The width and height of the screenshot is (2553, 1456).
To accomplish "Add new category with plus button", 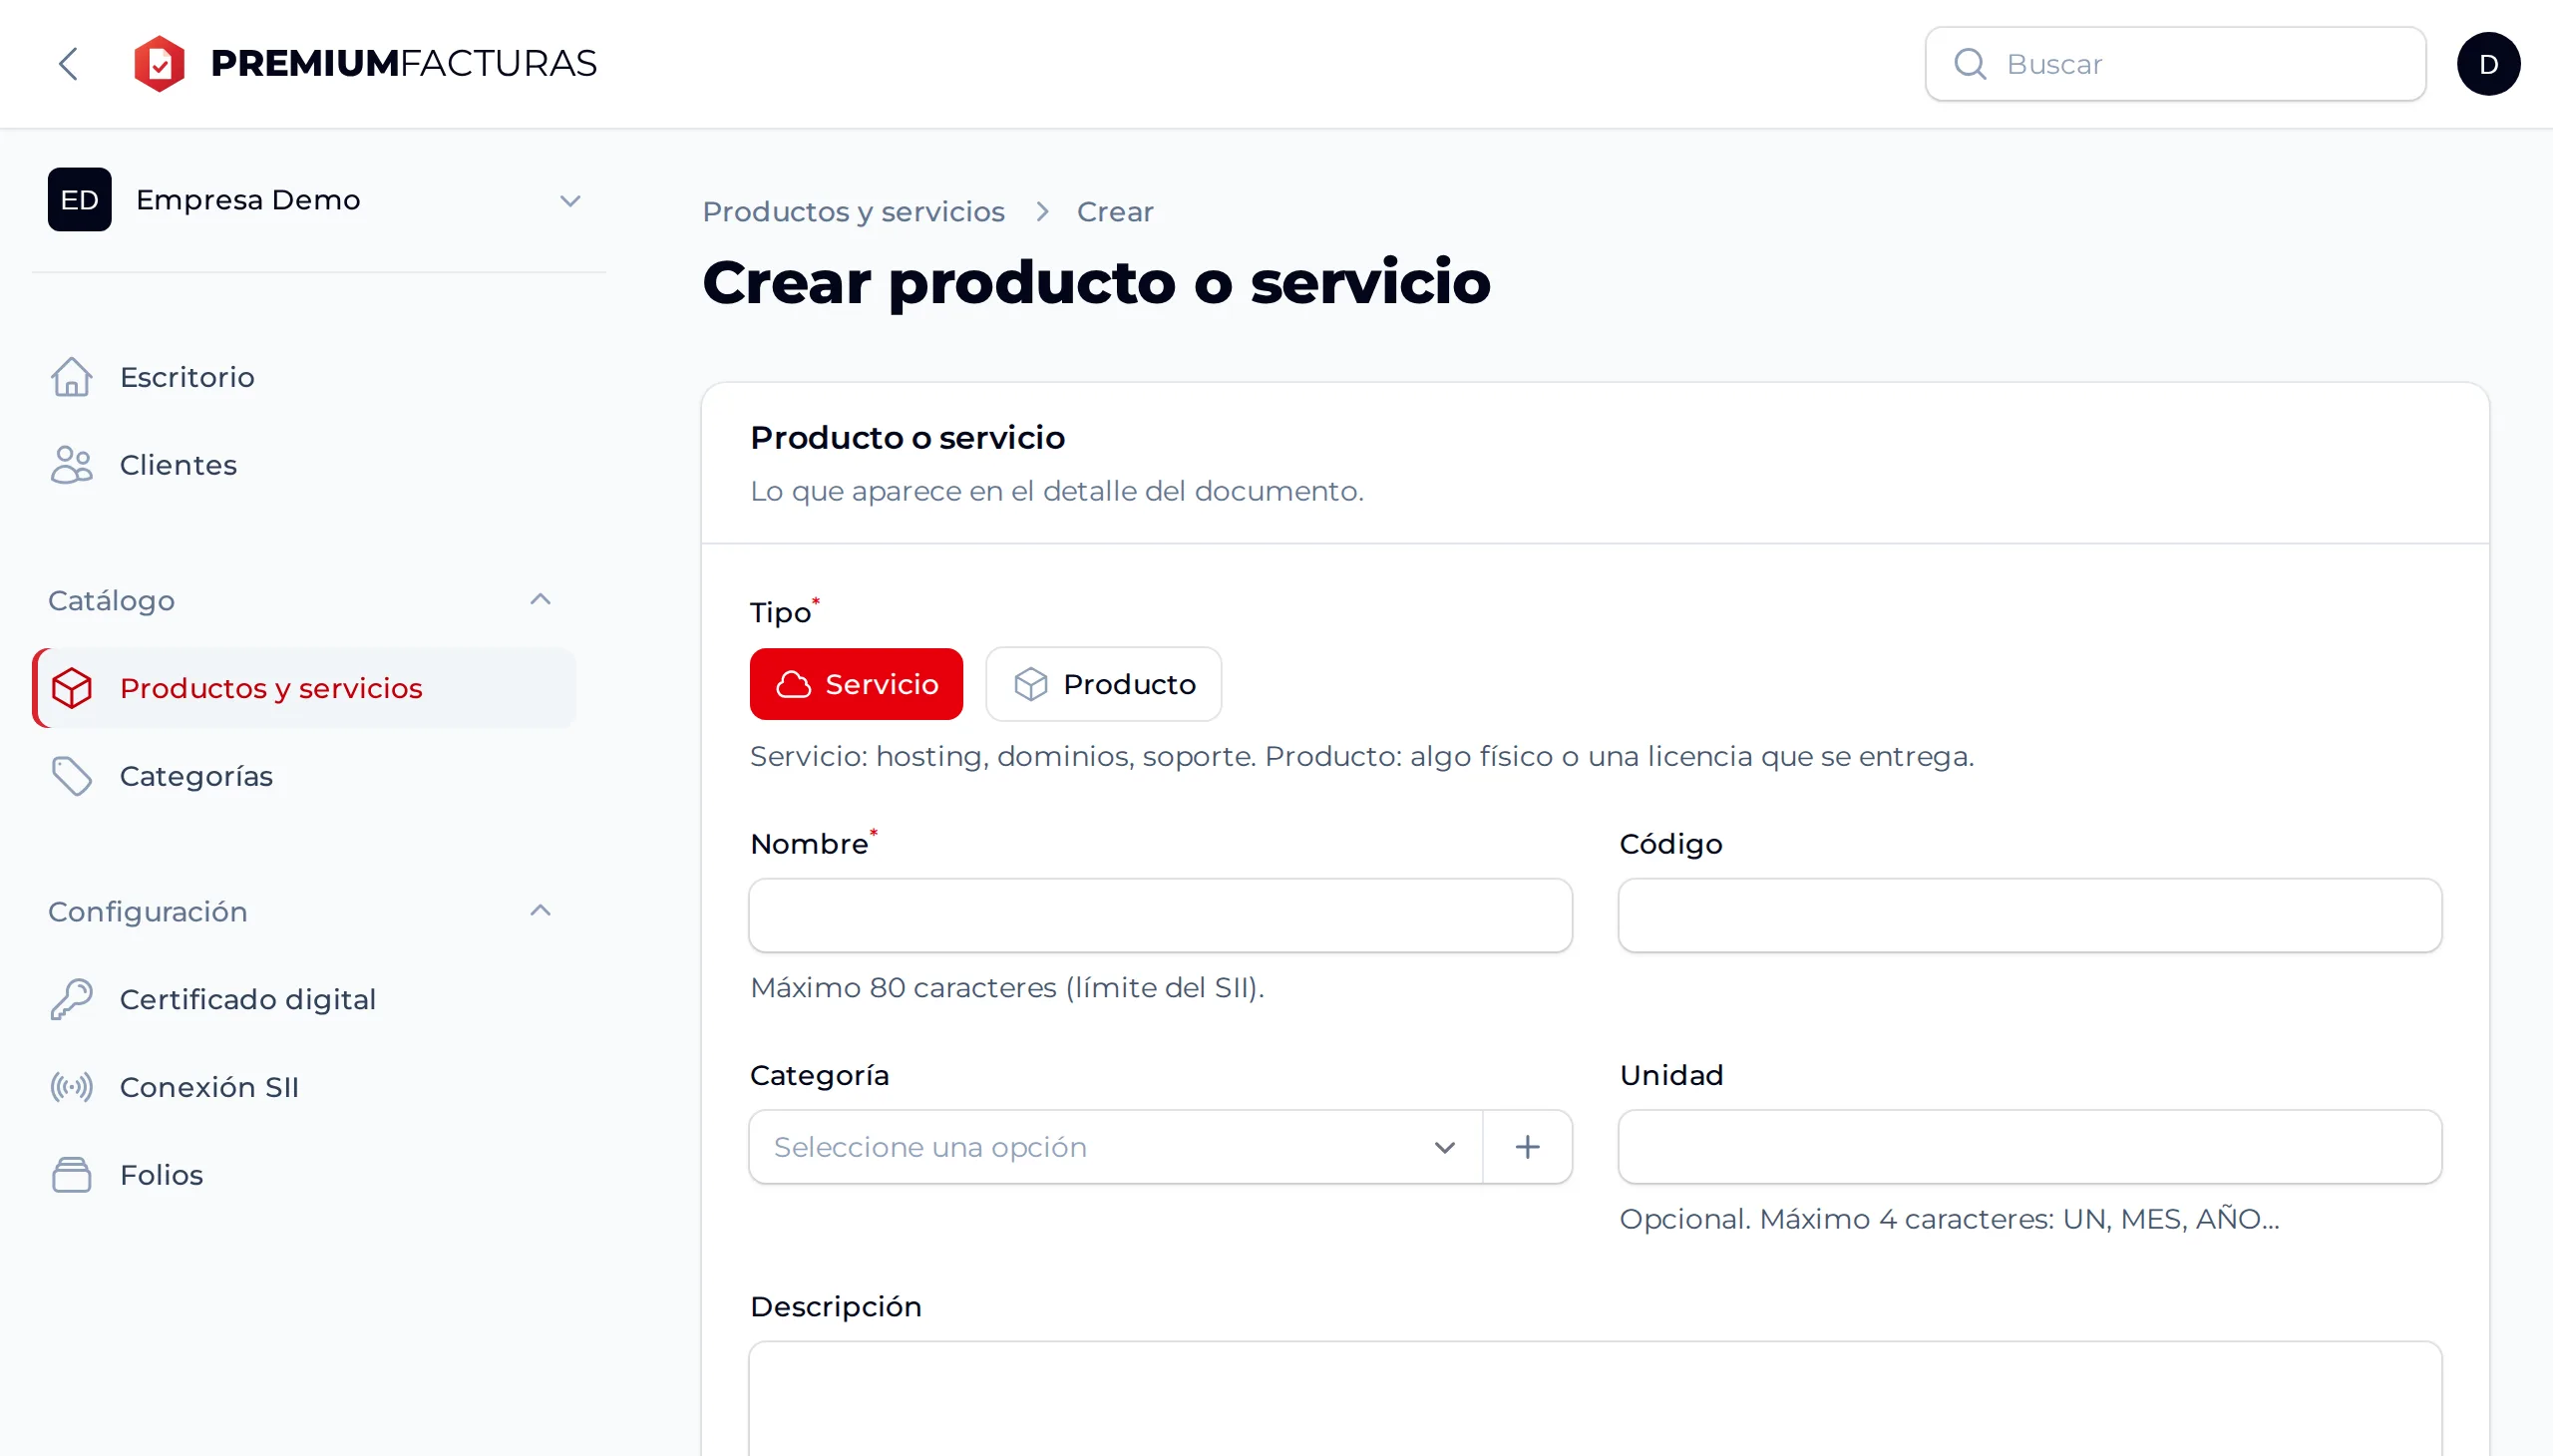I will 1527,1147.
